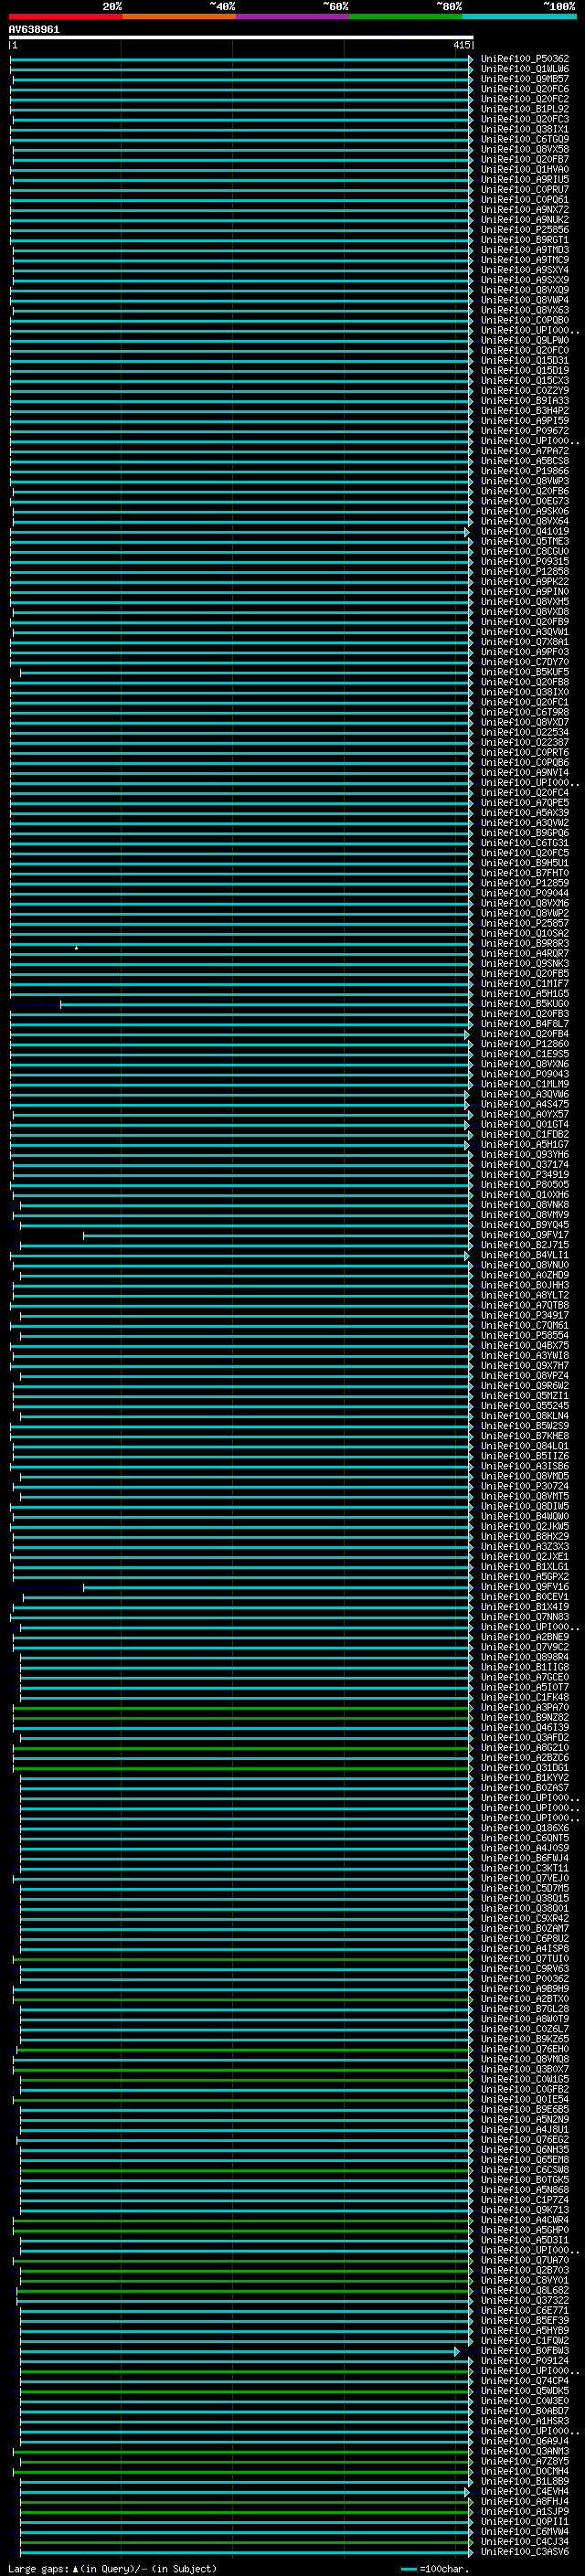The image size is (585, 2576).
Task: Select the green ~80% identity legend segment
Action: point(406,17)
